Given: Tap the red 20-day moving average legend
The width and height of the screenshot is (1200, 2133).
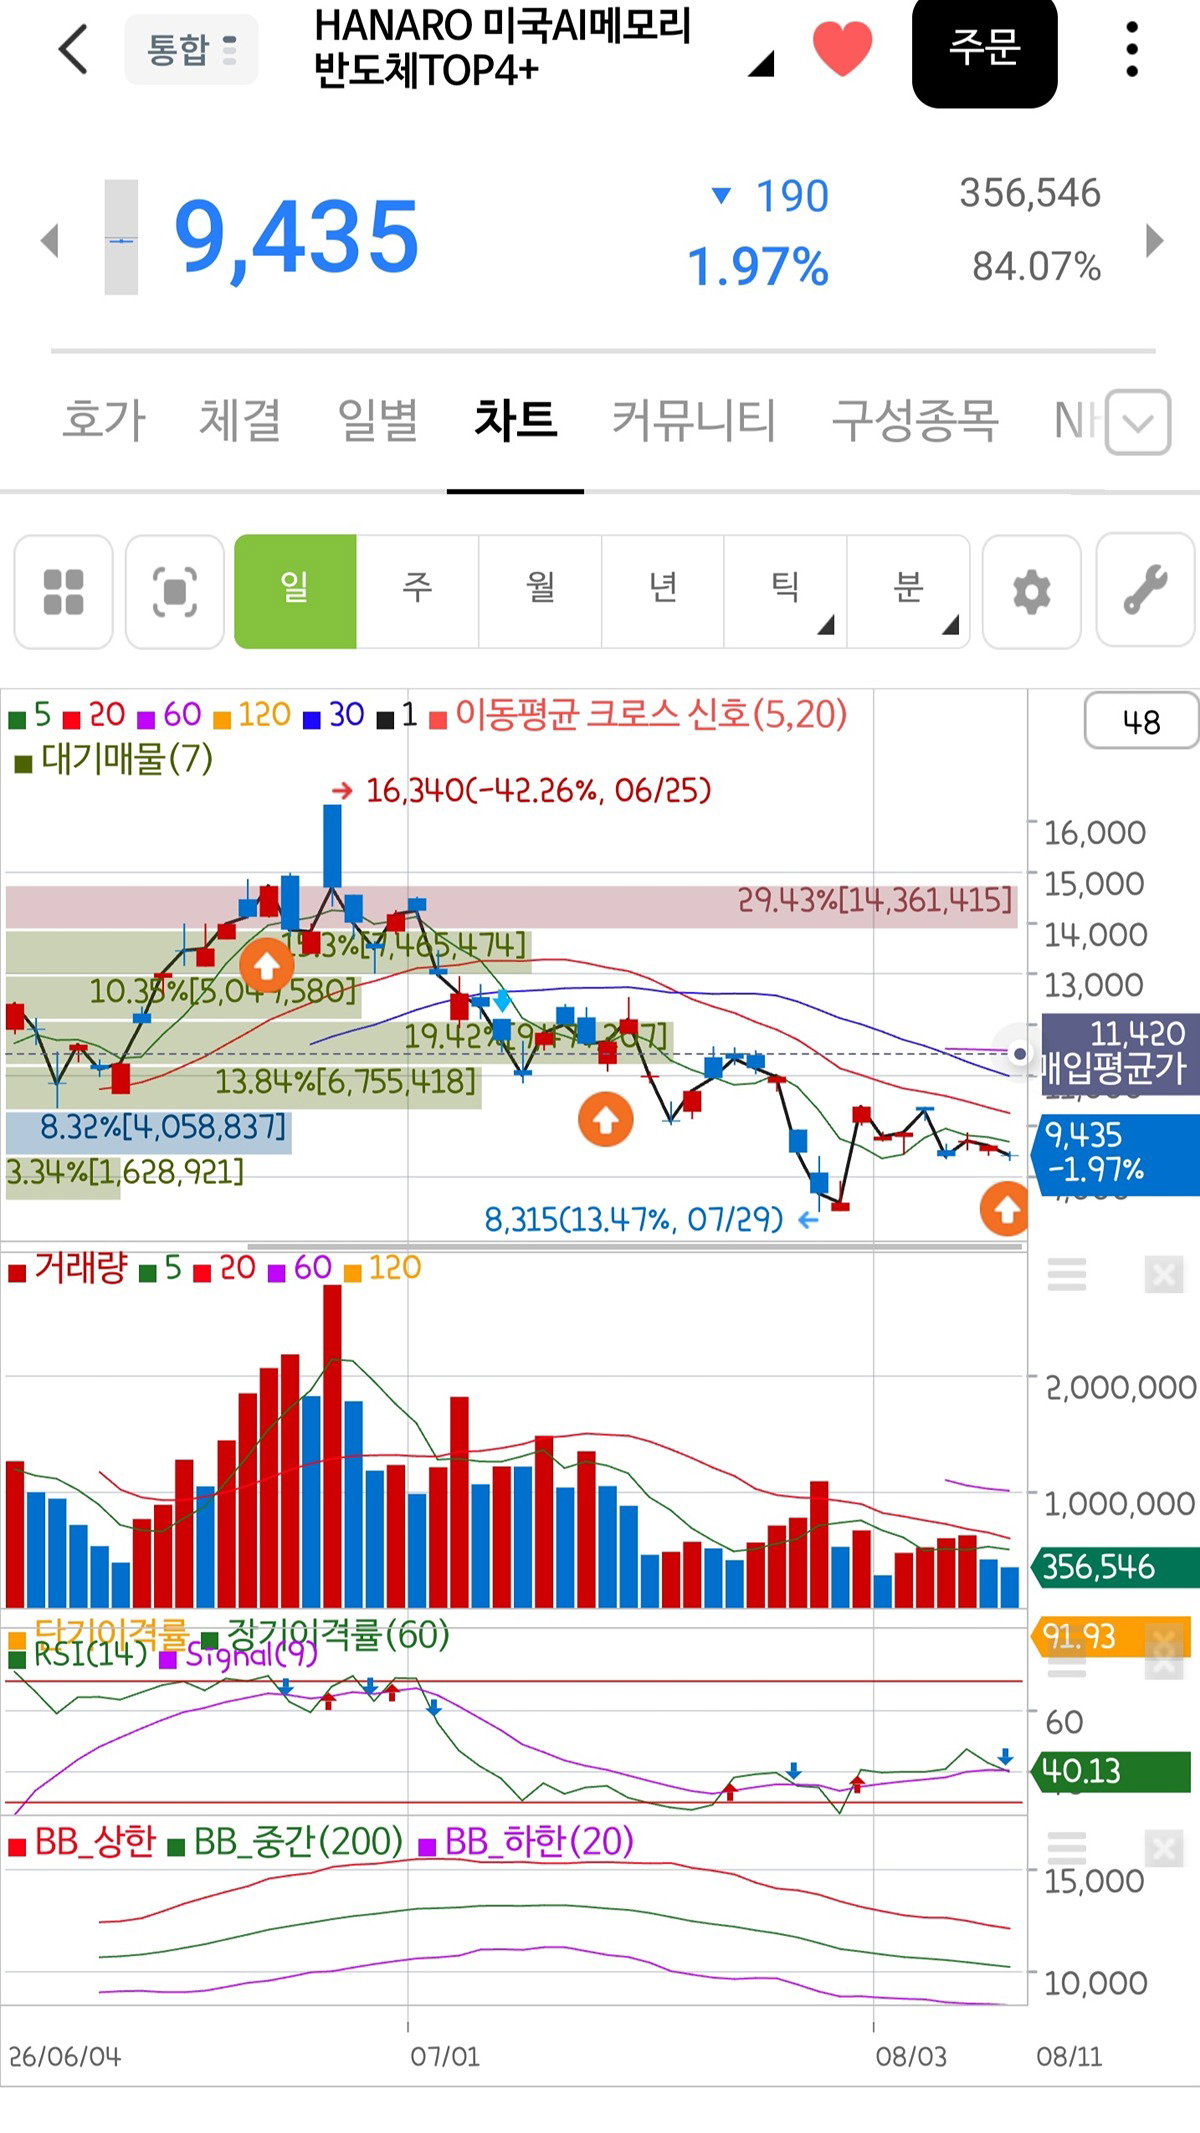Looking at the screenshot, I should pyautogui.click(x=94, y=715).
